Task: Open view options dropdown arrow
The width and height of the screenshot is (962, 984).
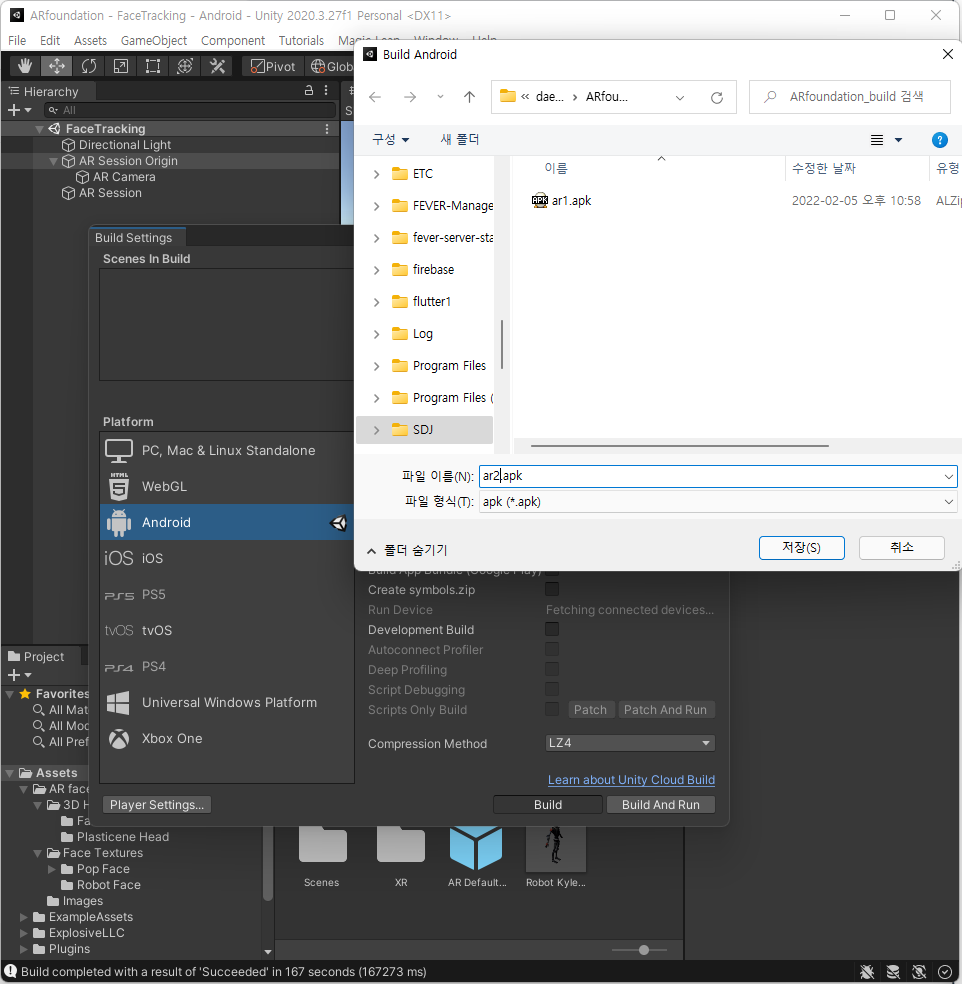Action: [x=899, y=140]
